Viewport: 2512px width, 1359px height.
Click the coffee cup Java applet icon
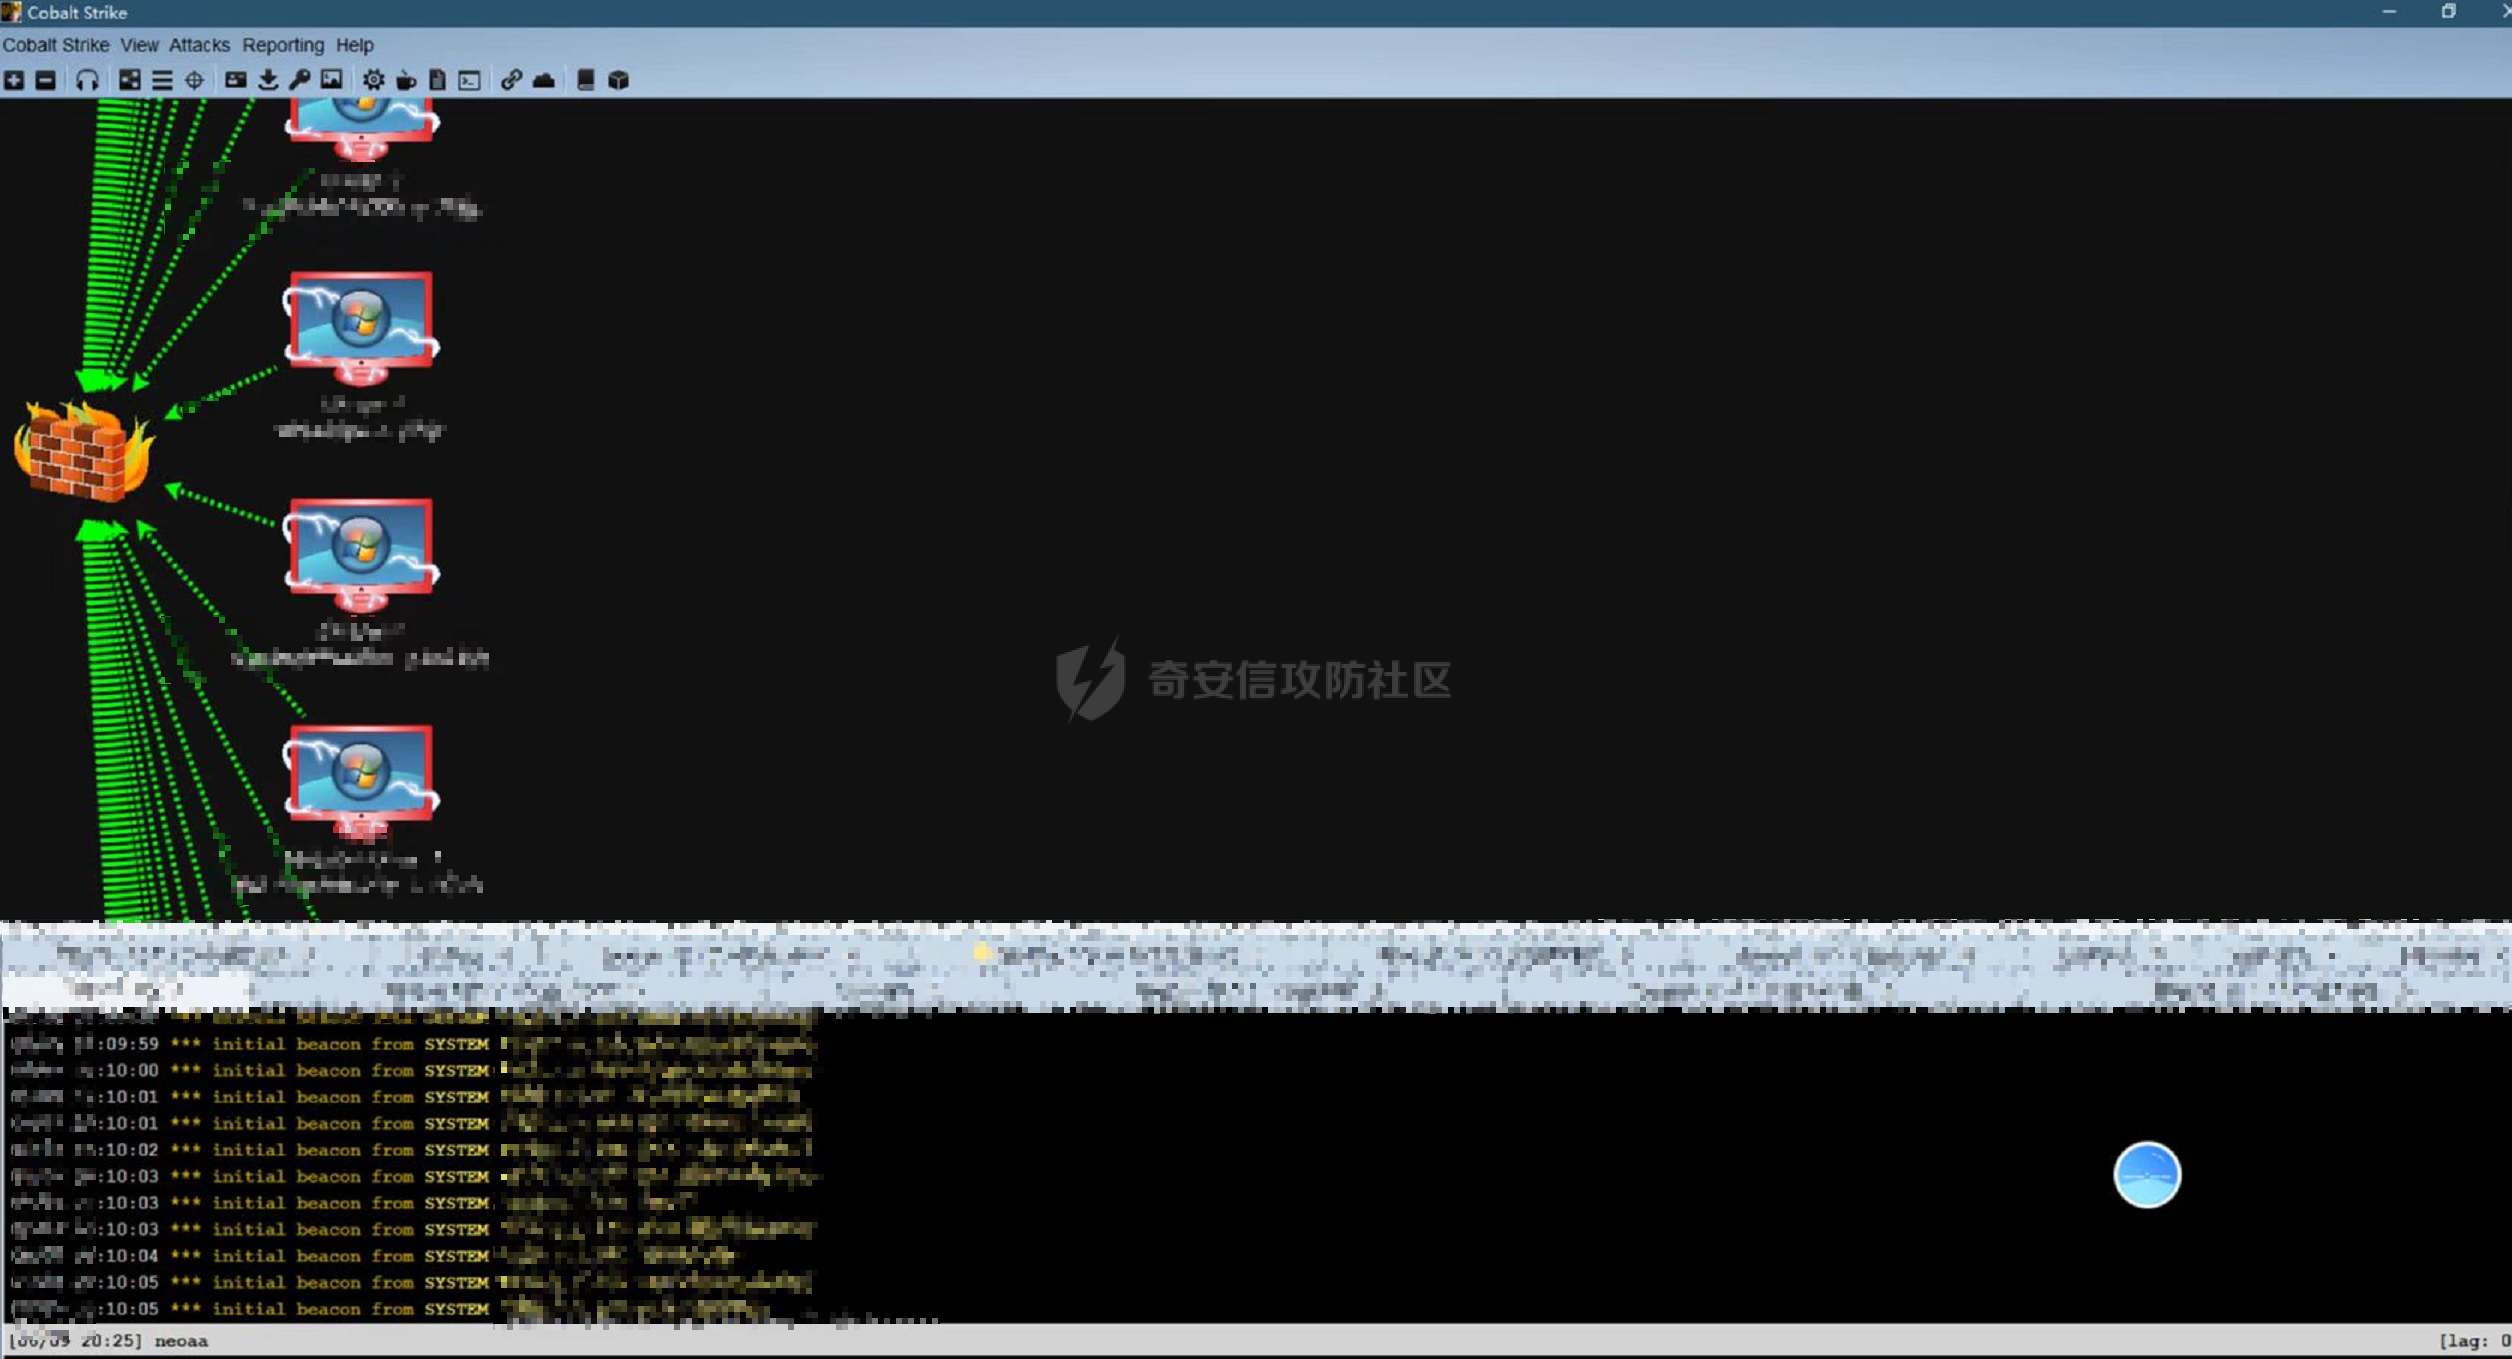[x=406, y=80]
